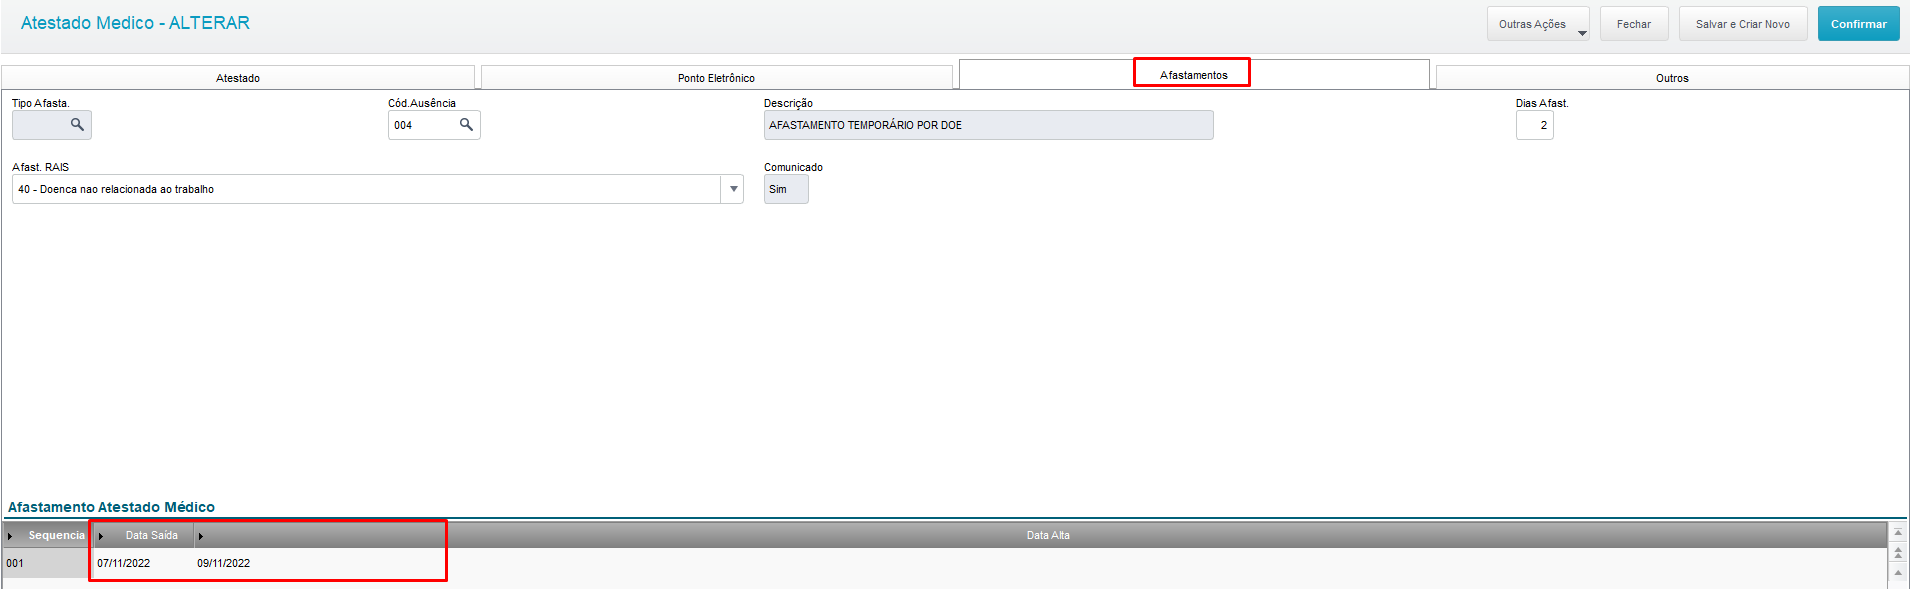
Task: Open the Outros tab
Action: point(1672,78)
